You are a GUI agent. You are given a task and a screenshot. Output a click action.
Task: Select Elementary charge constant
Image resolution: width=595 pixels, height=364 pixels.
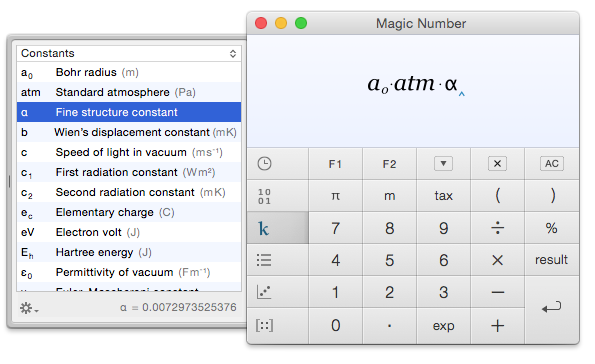coord(129,212)
